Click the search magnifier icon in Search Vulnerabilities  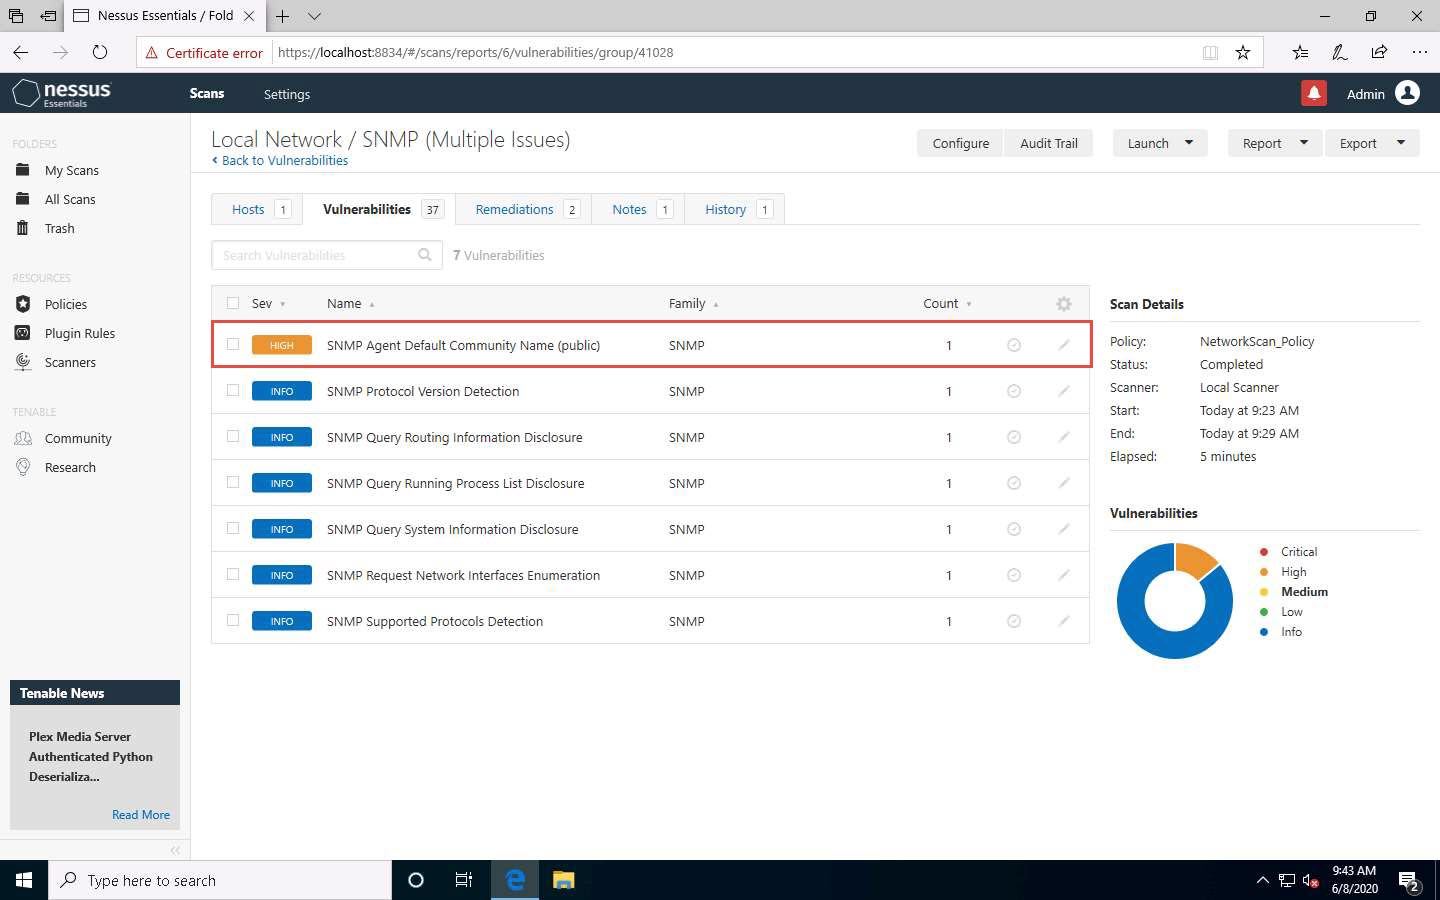click(x=424, y=255)
